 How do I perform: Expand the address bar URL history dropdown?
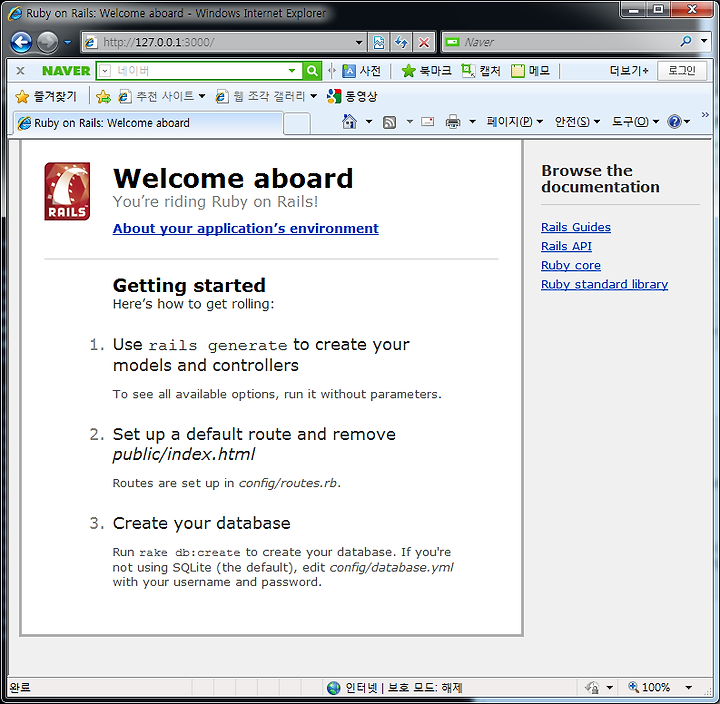359,43
